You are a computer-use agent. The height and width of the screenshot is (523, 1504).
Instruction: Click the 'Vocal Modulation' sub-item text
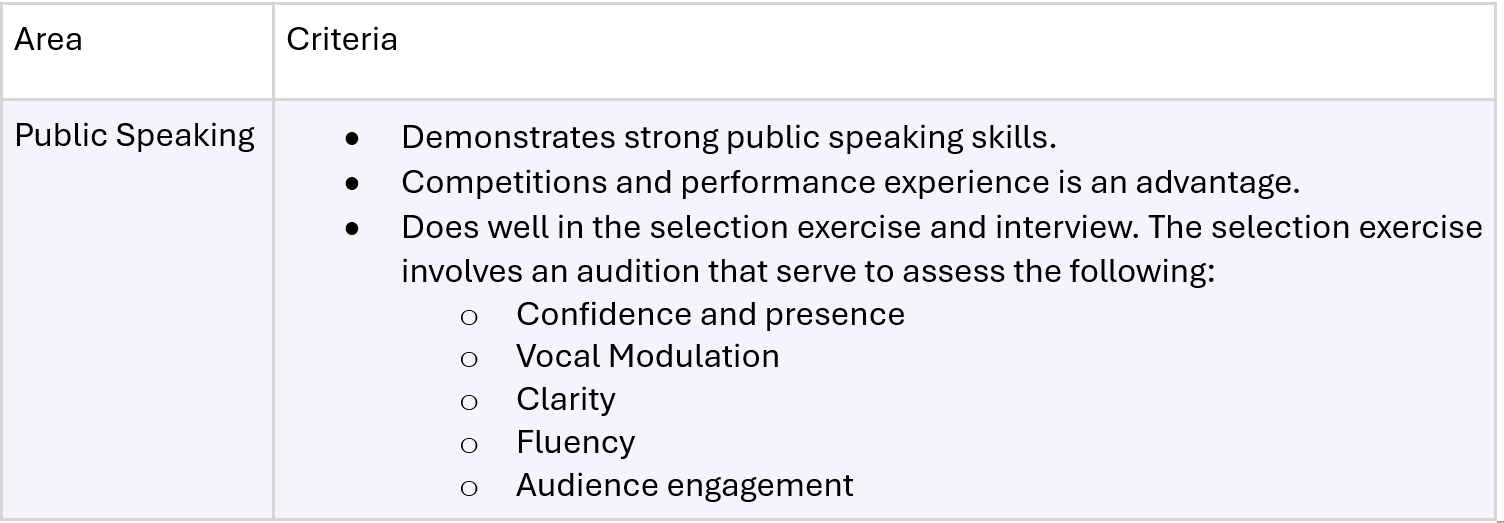coord(647,356)
